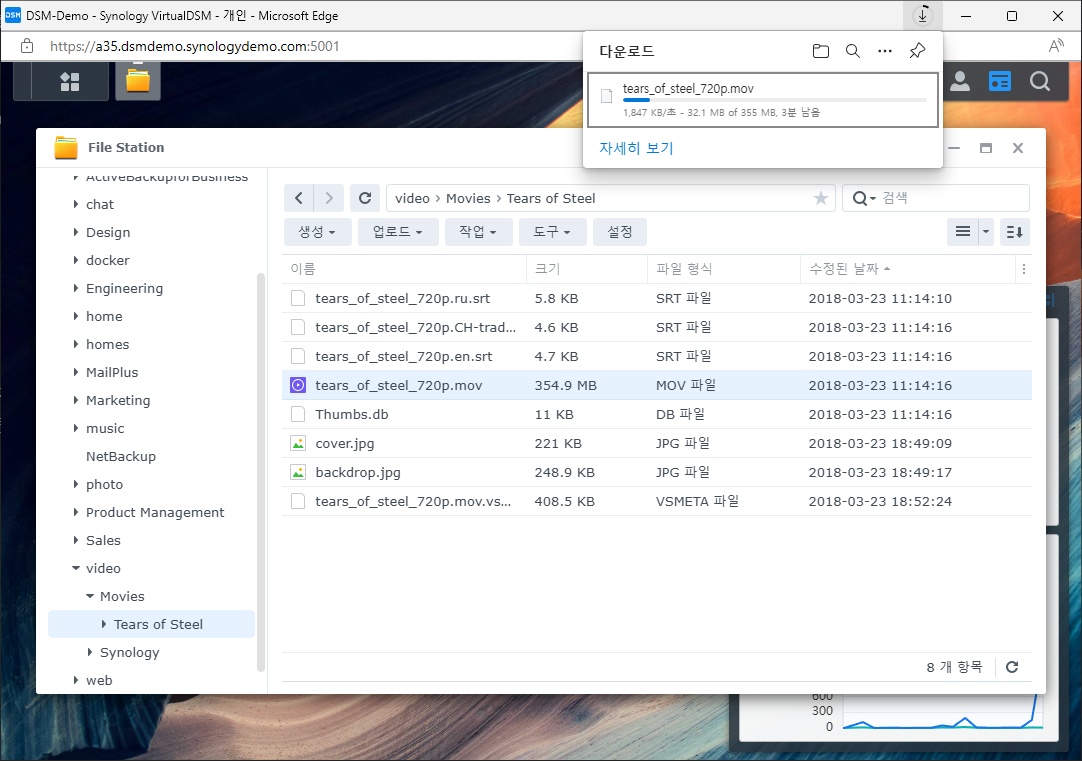Image resolution: width=1082 pixels, height=761 pixels.
Task: Expand the photo folder tree node
Action: (x=76, y=484)
